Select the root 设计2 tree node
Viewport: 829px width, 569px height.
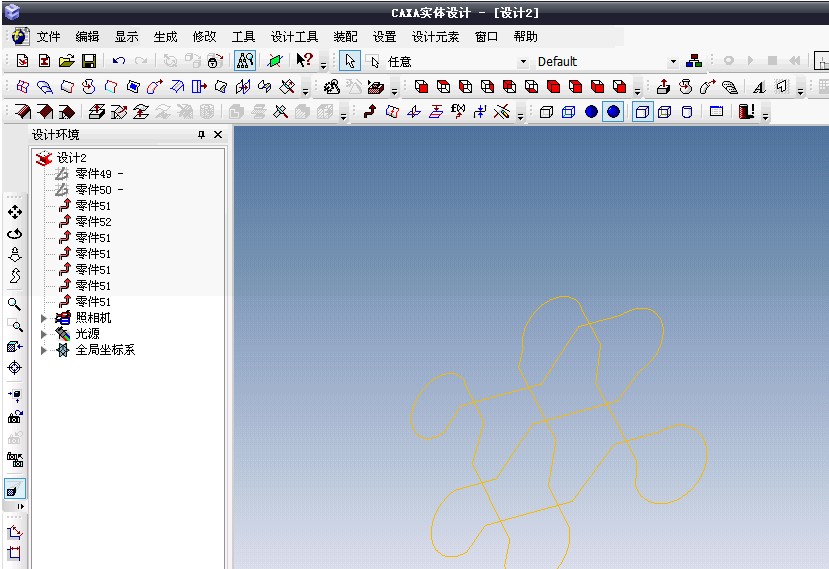71,158
